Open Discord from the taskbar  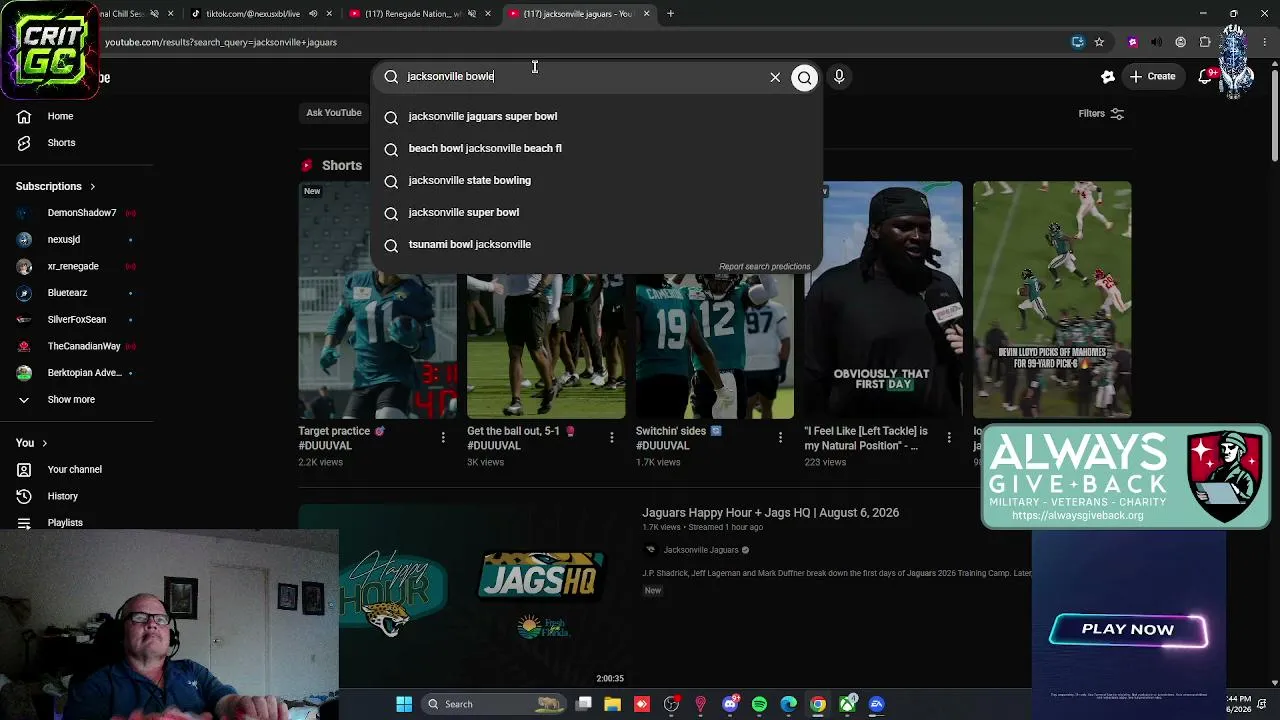coord(730,704)
